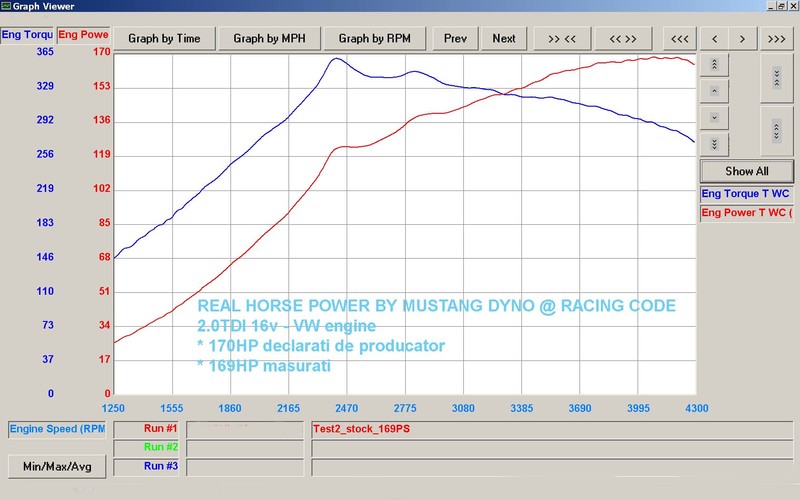
Task: Expand horizontal view with << >> button
Action: 623,39
